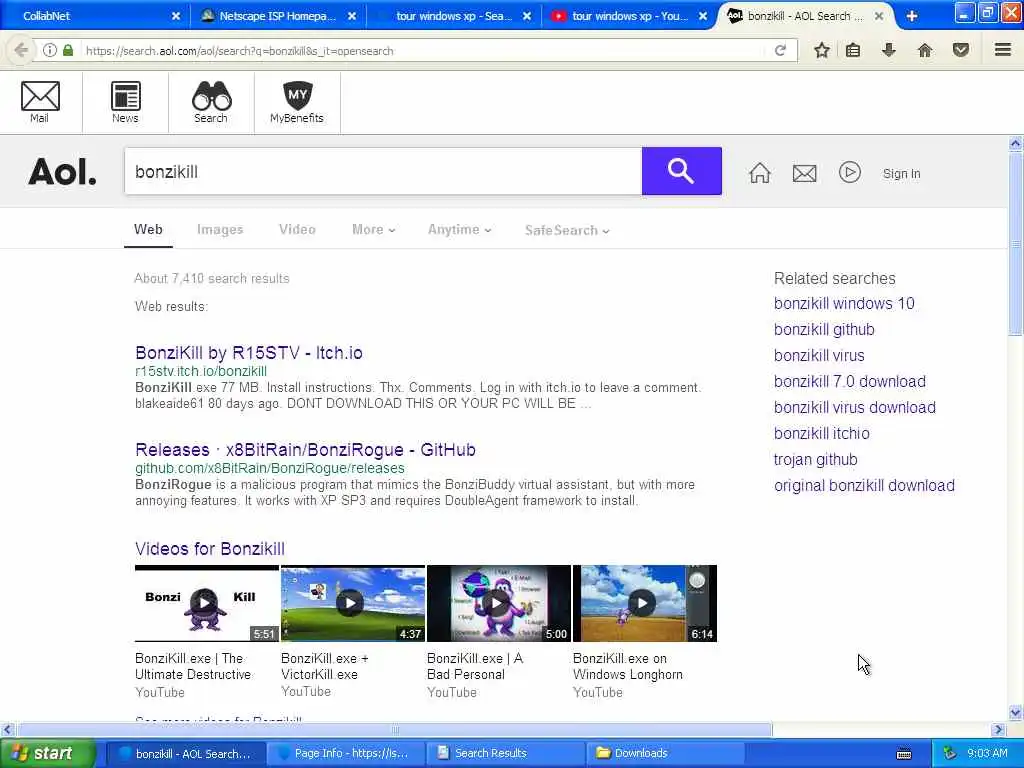
Task: Click the Search binoculars icon
Action: point(211,102)
